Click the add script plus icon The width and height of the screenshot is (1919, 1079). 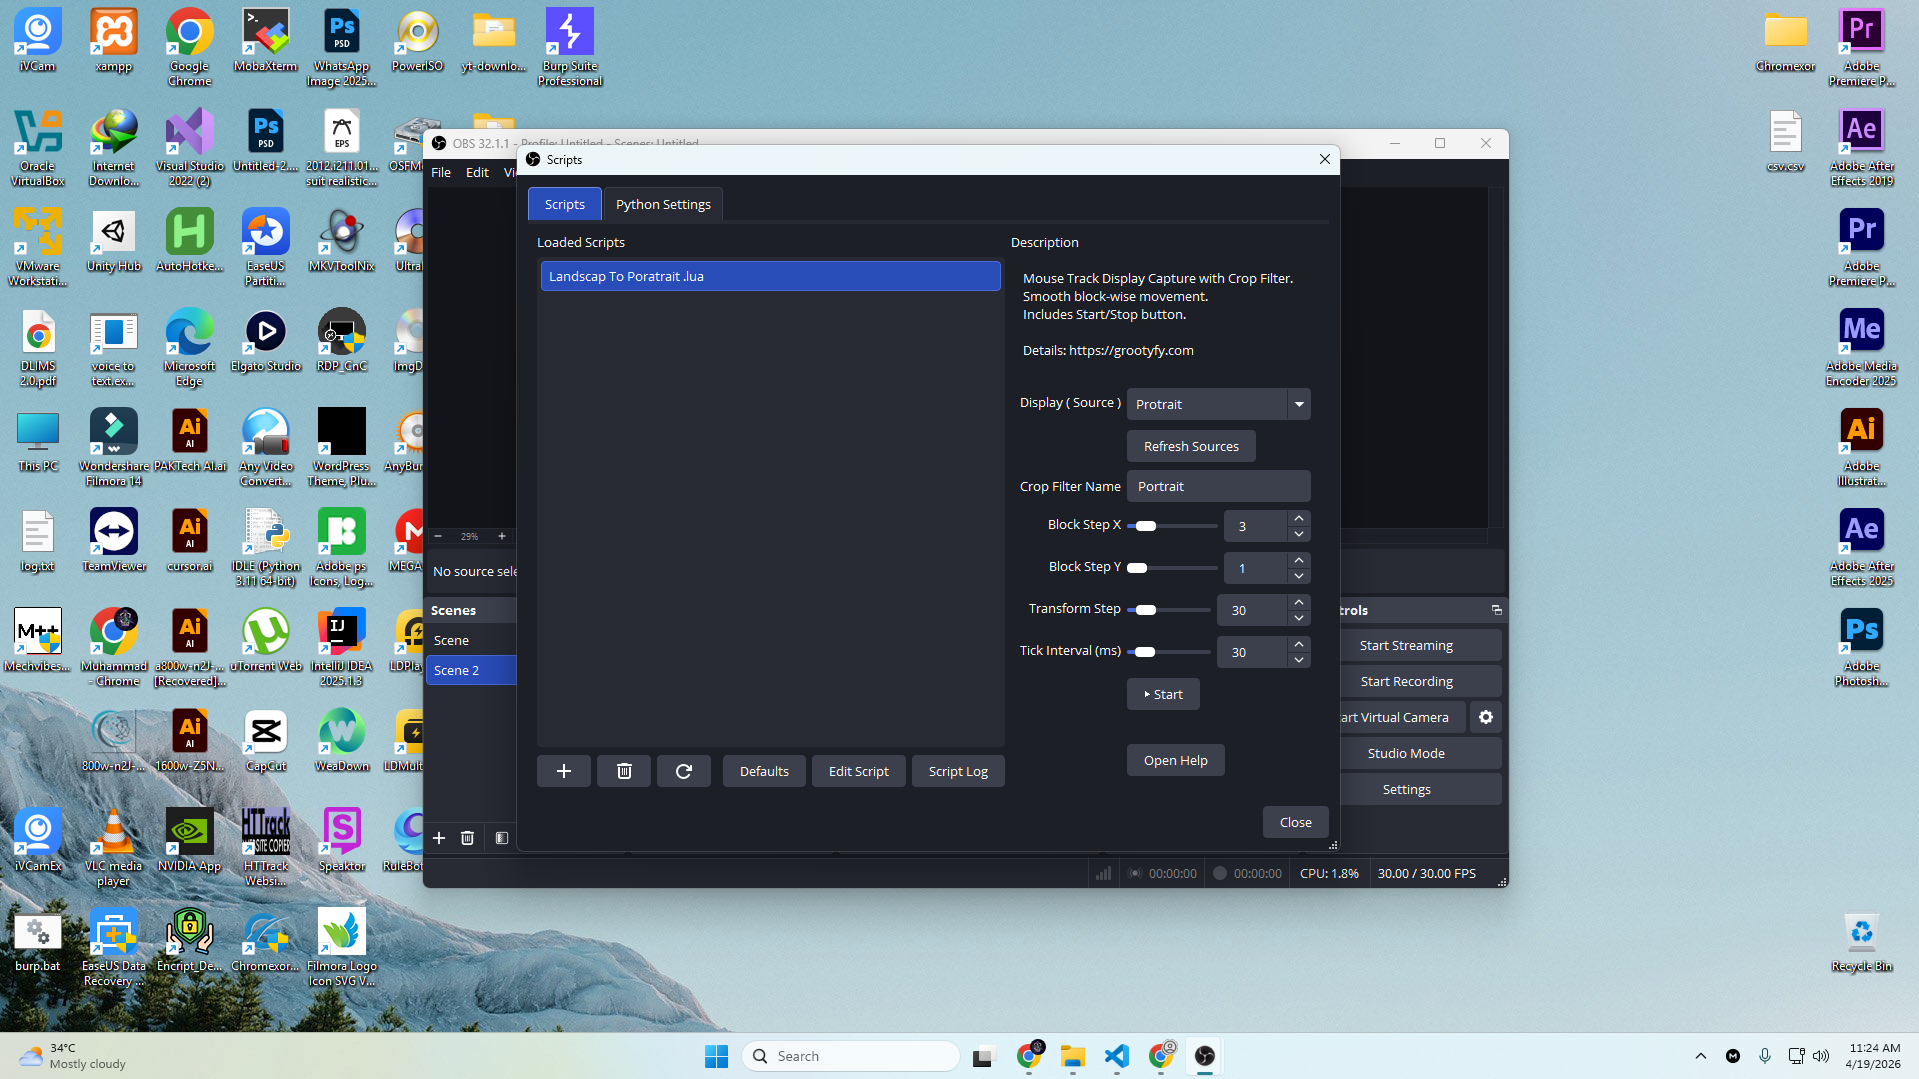tap(563, 771)
